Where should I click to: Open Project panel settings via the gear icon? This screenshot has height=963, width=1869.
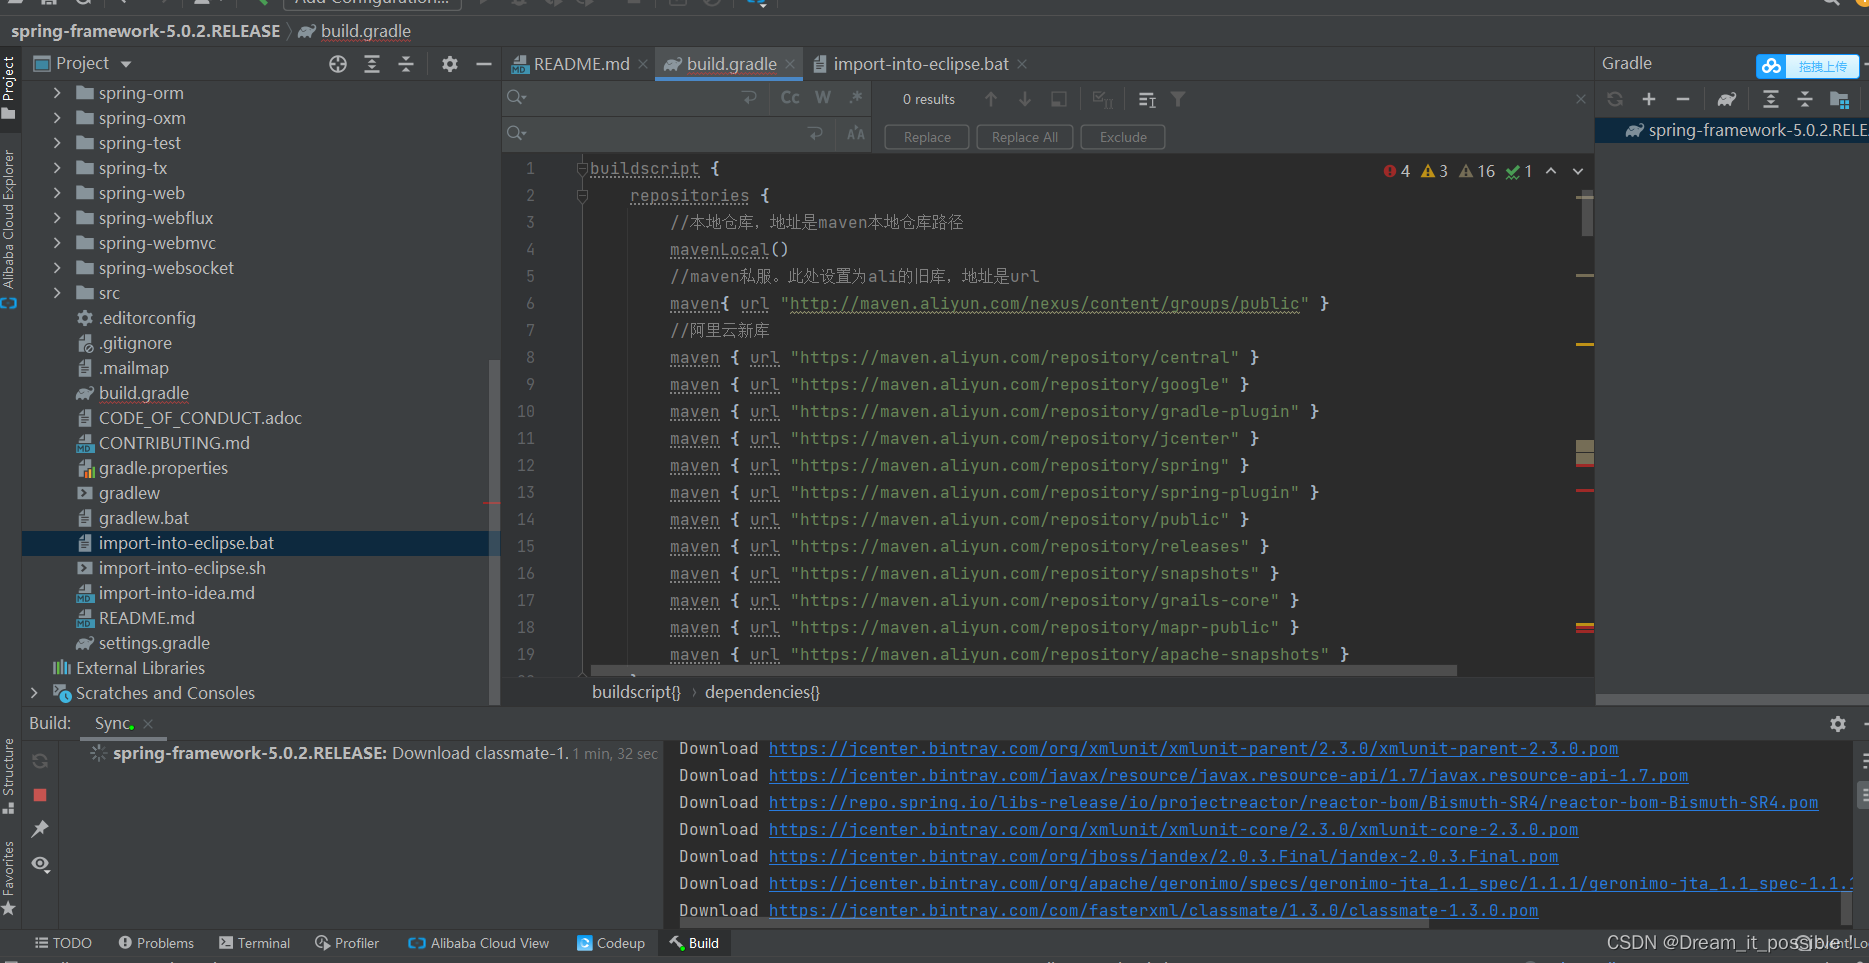point(449,63)
